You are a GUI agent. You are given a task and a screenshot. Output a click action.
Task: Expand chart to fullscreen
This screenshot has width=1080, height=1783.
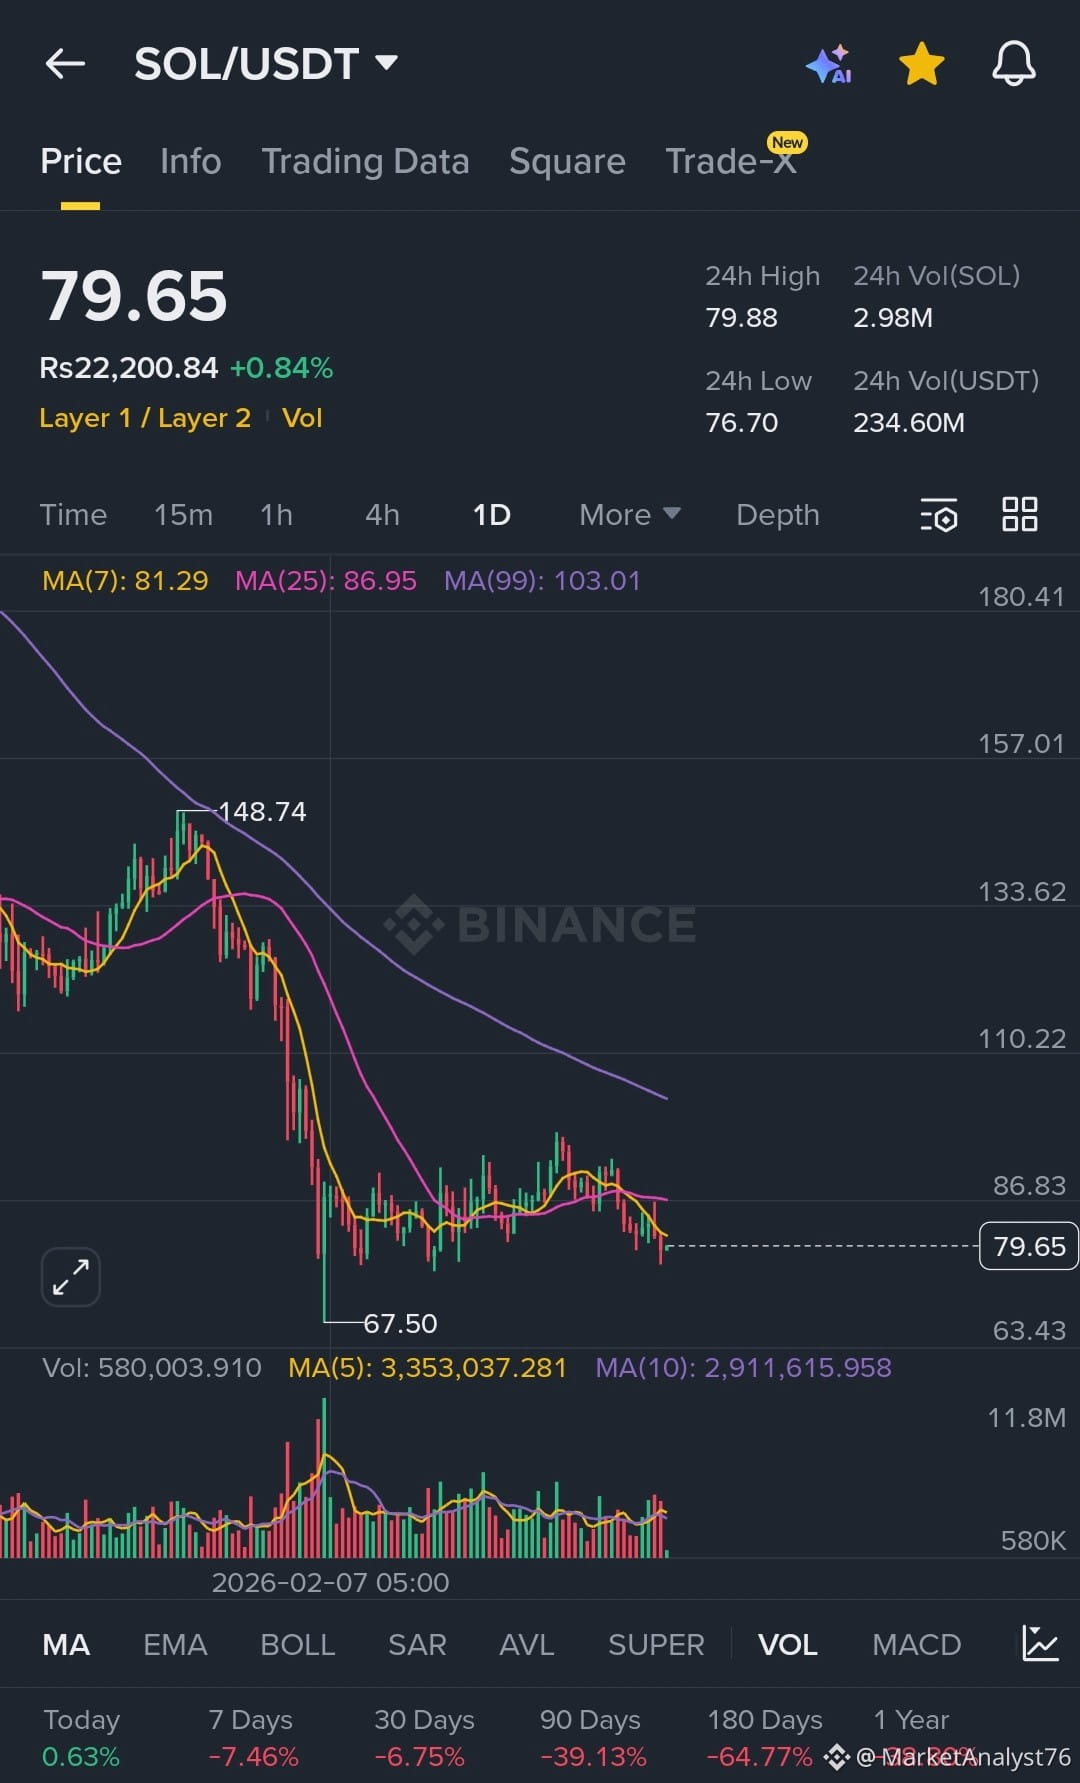71,1277
